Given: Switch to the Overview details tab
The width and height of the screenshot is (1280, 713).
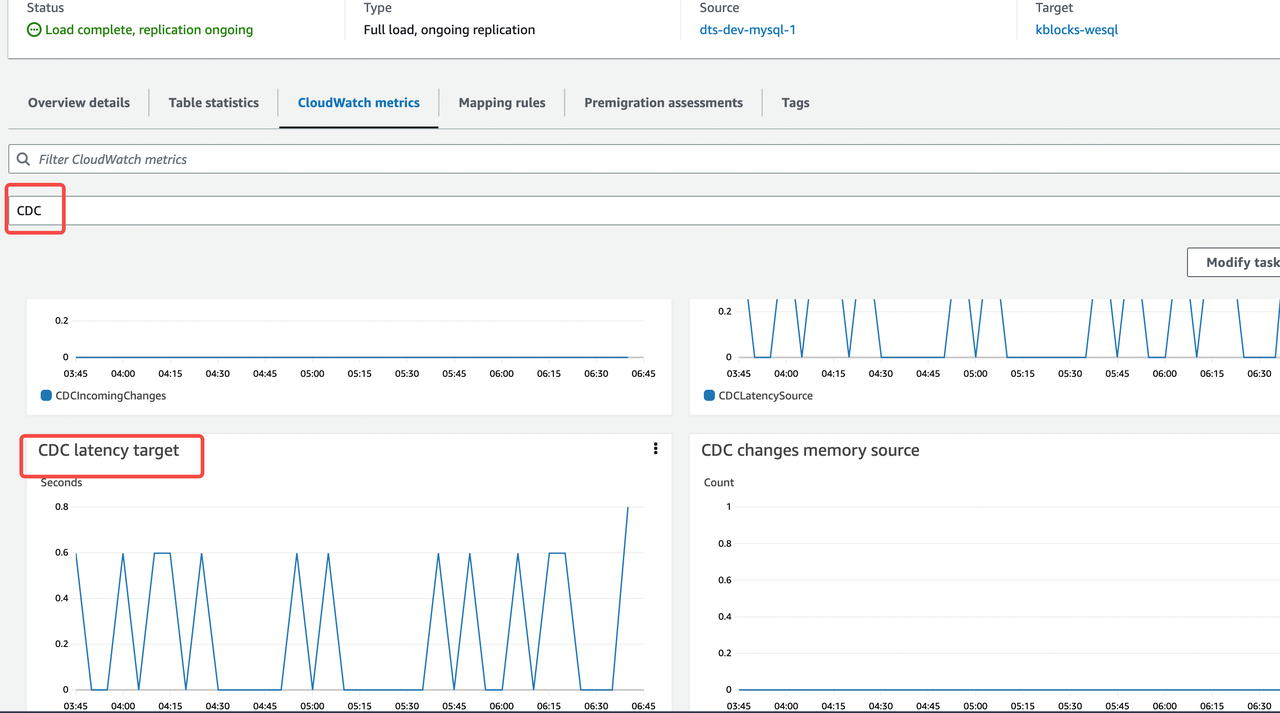Looking at the screenshot, I should 79,102.
